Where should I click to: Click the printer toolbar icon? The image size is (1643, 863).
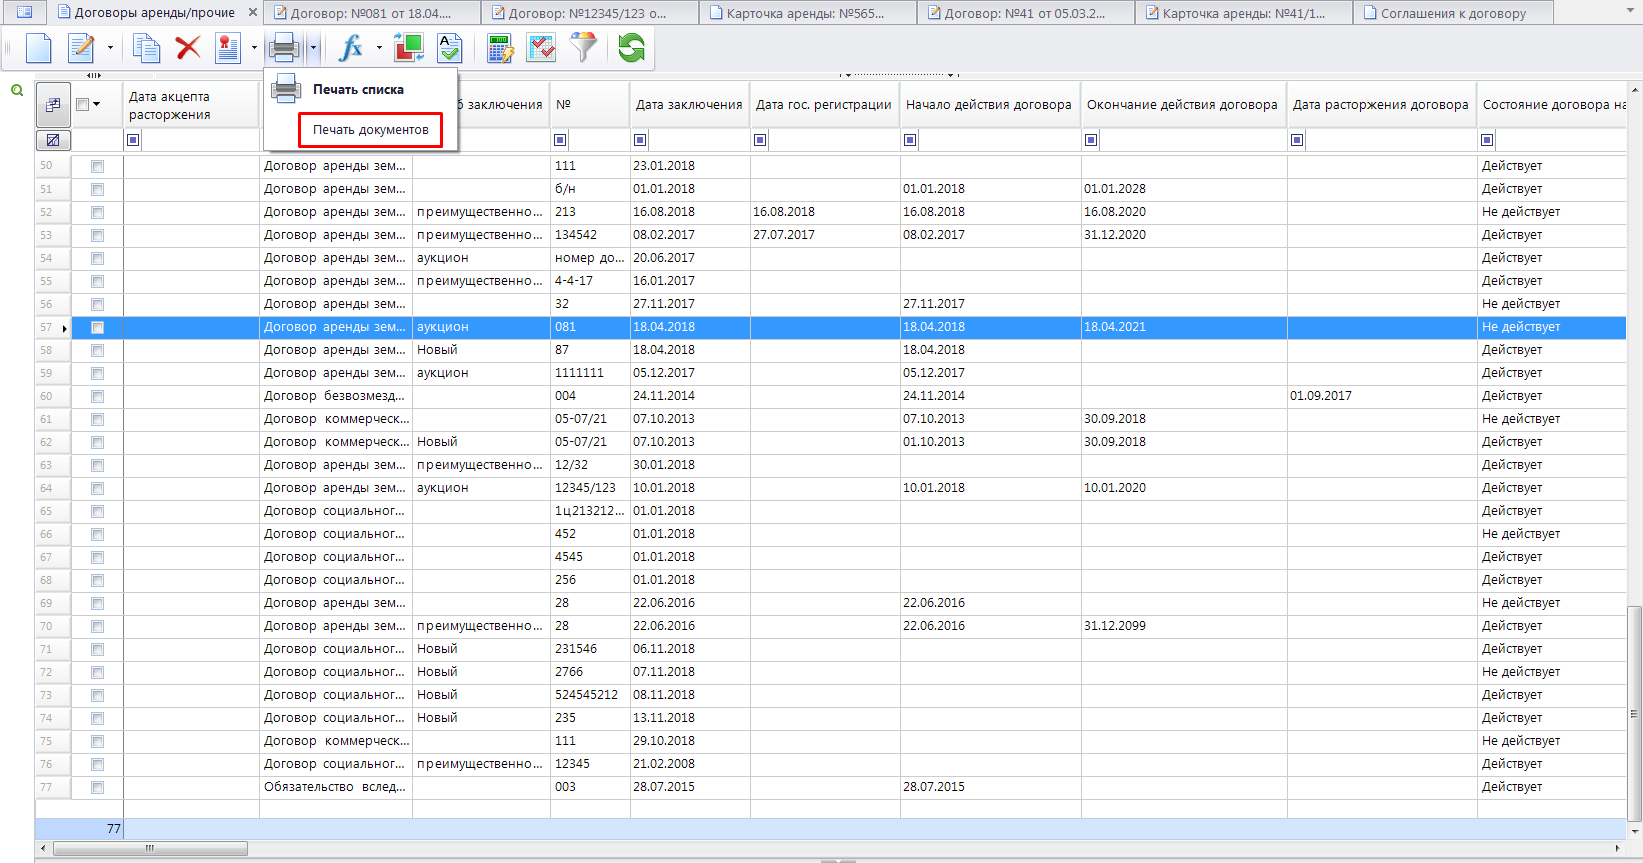[x=284, y=48]
